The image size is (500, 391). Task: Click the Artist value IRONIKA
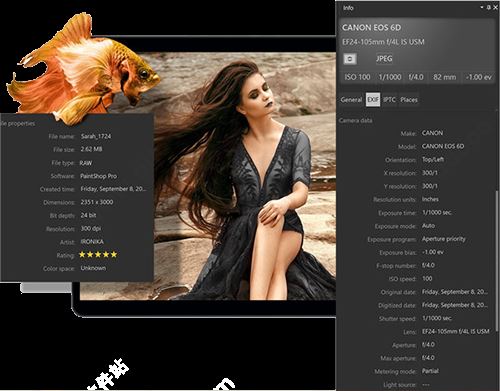(92, 242)
